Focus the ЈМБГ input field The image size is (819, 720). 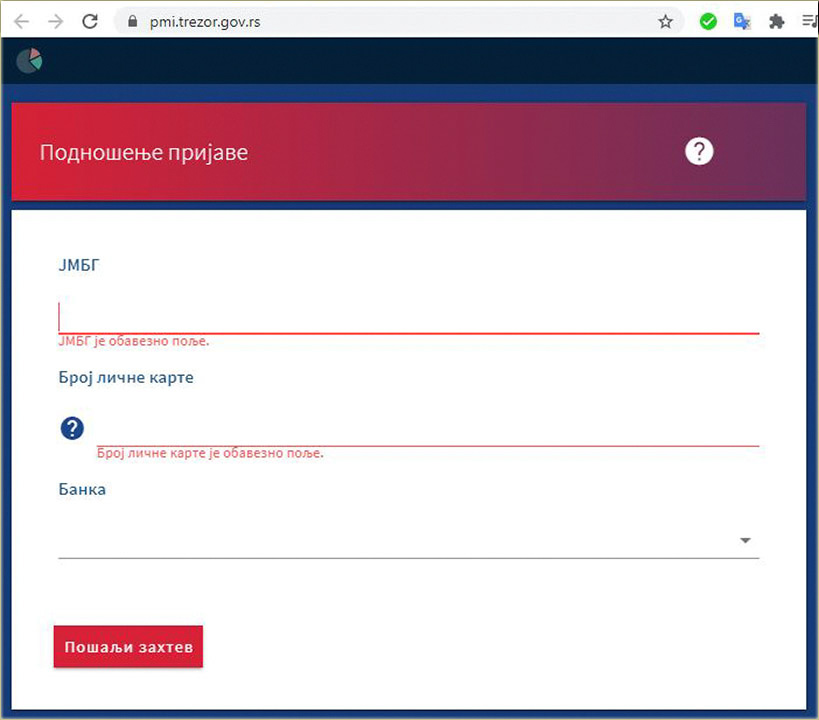point(408,316)
